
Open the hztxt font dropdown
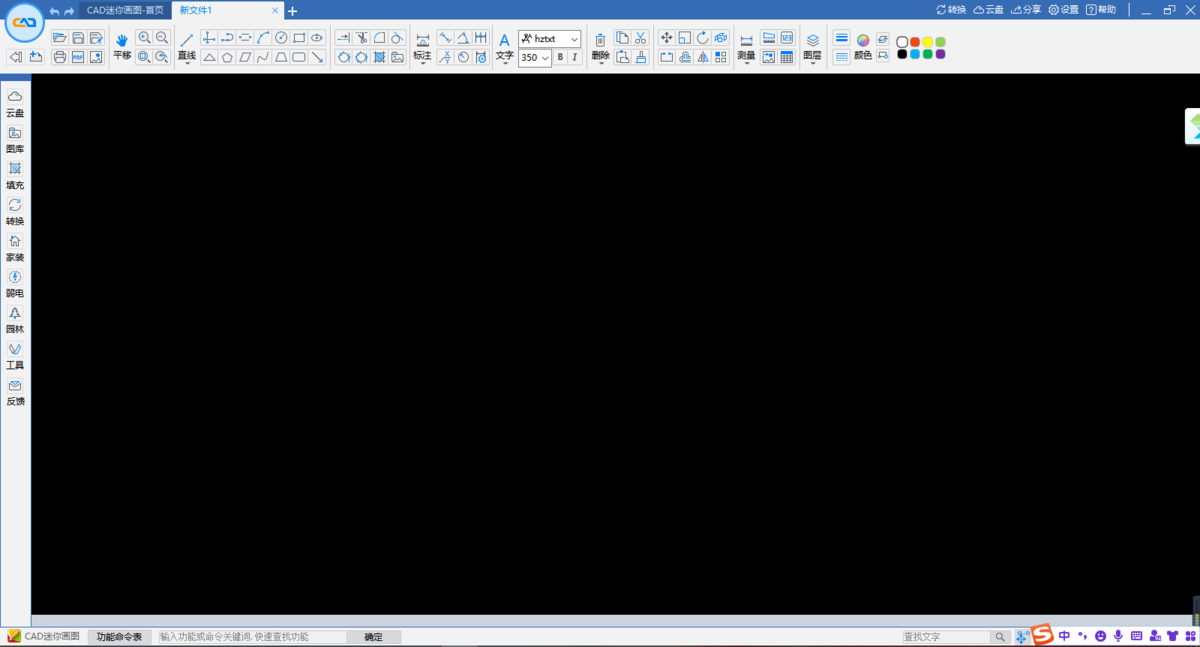pyautogui.click(x=549, y=38)
